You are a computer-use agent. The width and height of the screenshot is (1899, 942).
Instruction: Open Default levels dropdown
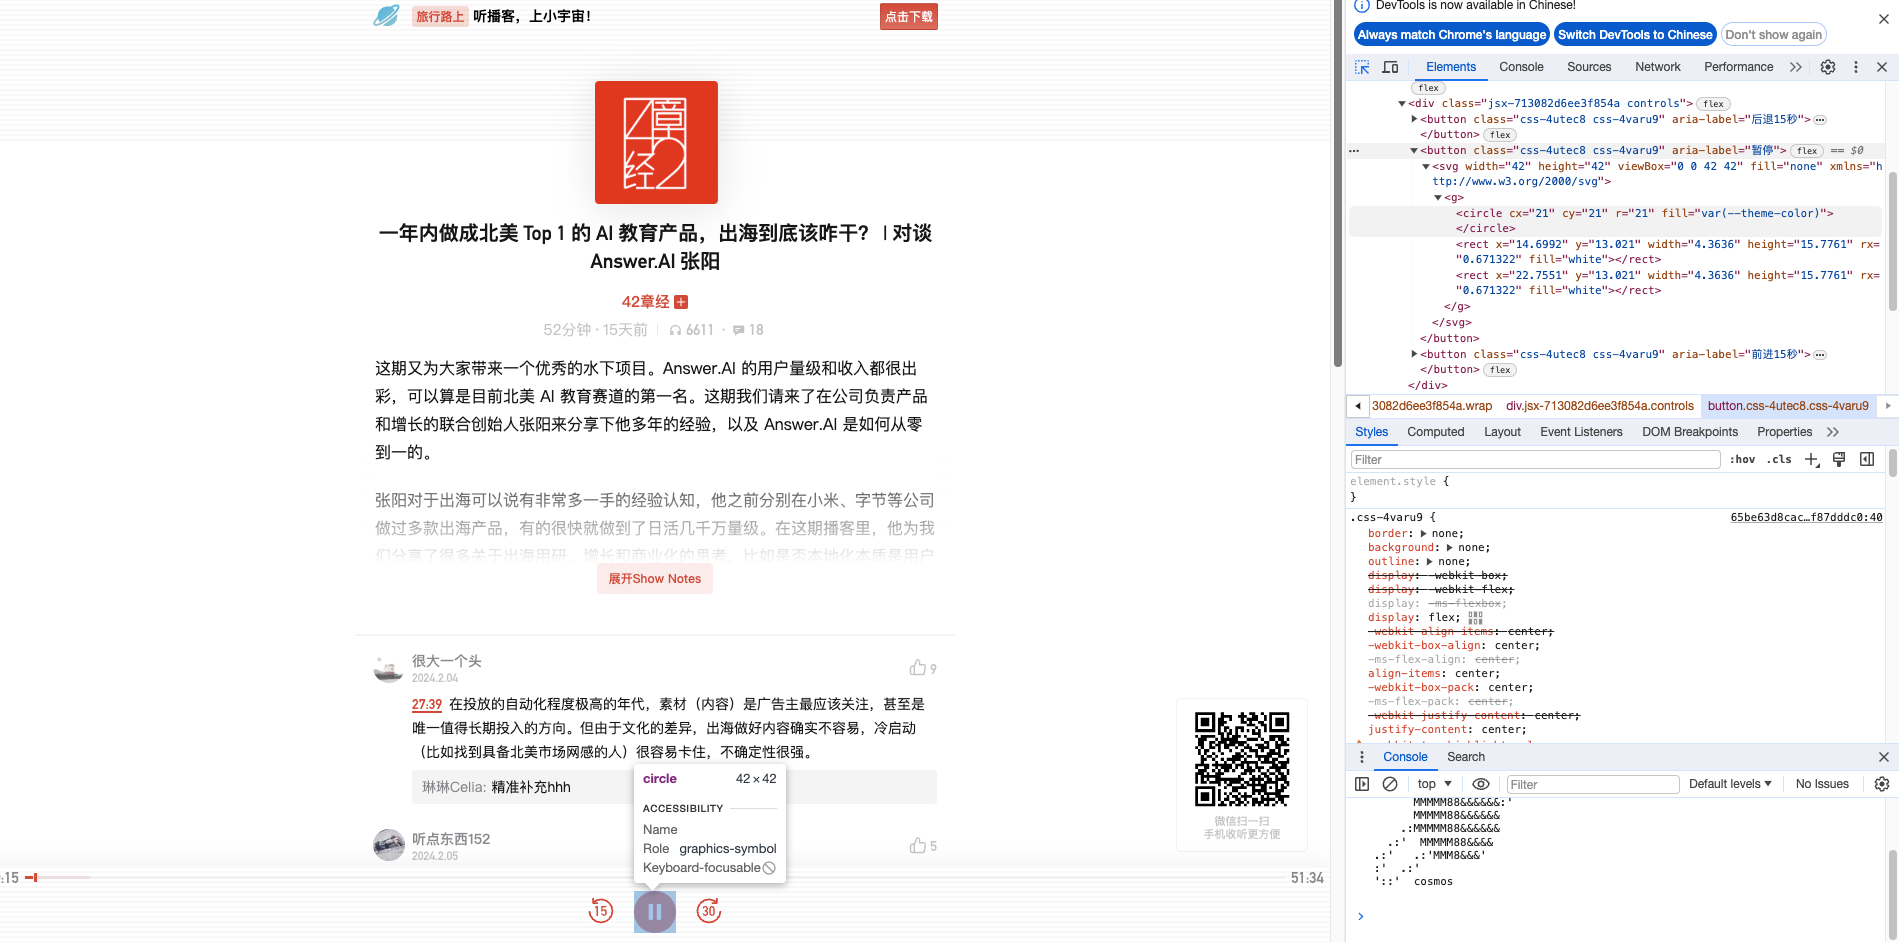[x=1730, y=784]
